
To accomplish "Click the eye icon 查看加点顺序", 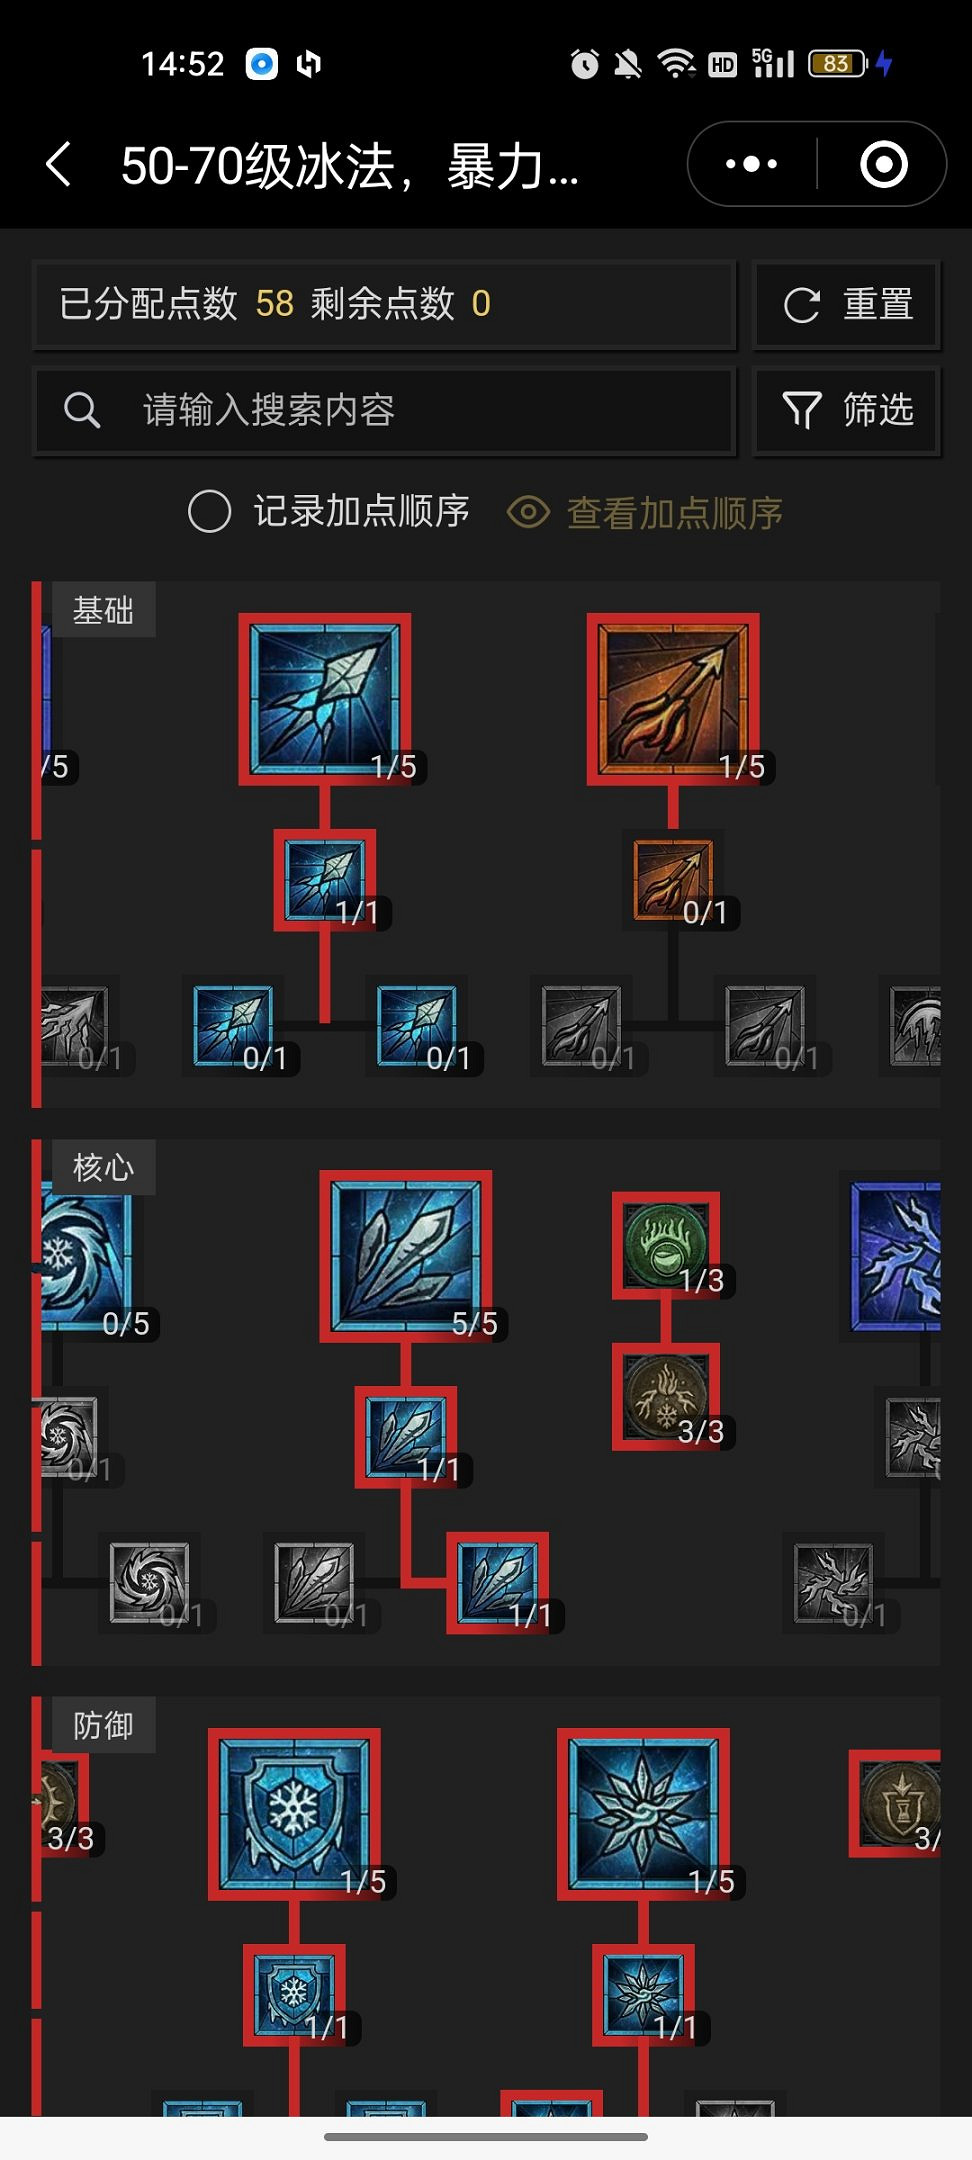I will [x=528, y=512].
